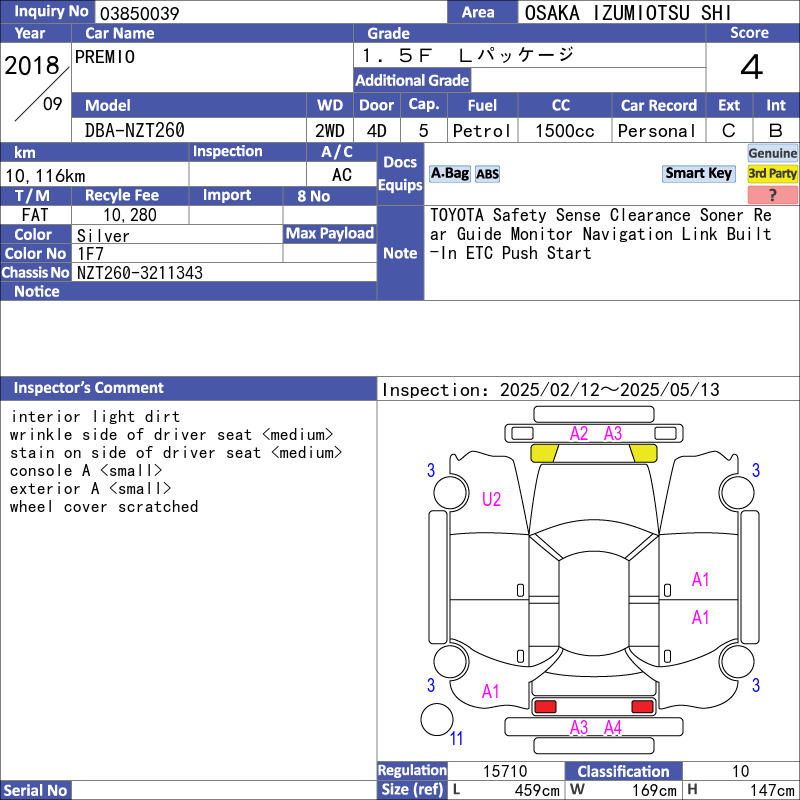Viewport: 800px width, 800px height.
Task: Click the right red taillight on diagram
Action: [x=642, y=707]
